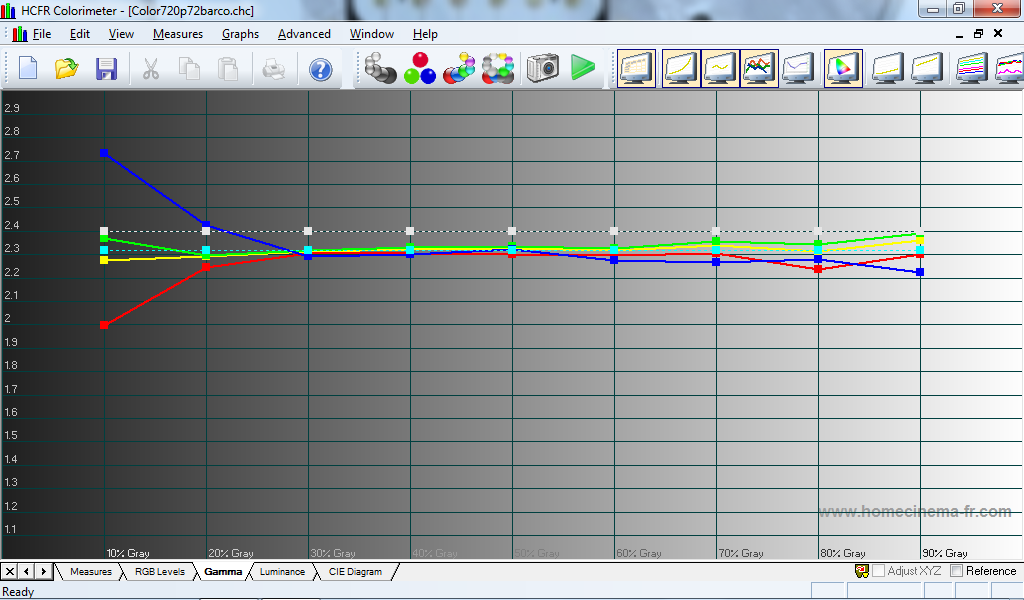Click the 10% Gray axis label
Viewport: 1024px width, 600px height.
coord(128,554)
